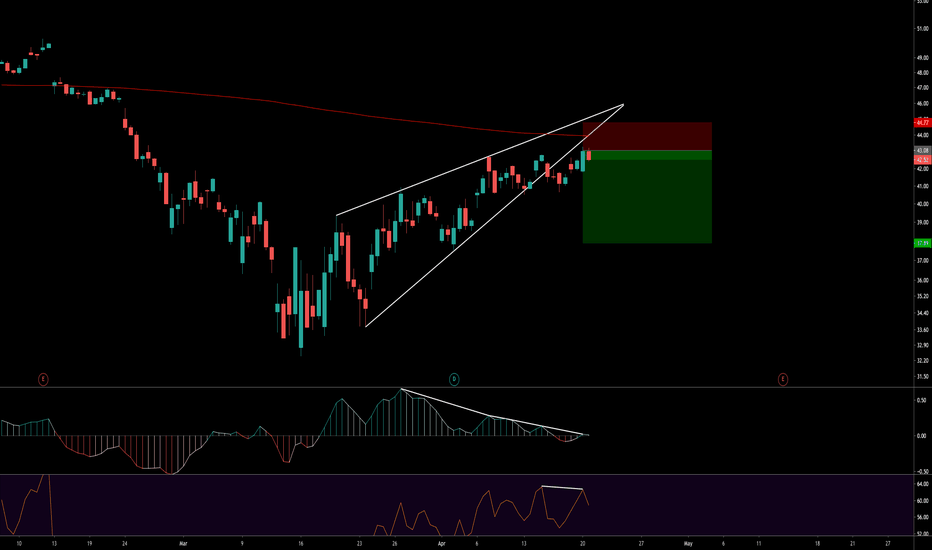Screen dimensions: 932x550
Task: Open the earnings E marker near the 10 date
Action: tap(43, 379)
